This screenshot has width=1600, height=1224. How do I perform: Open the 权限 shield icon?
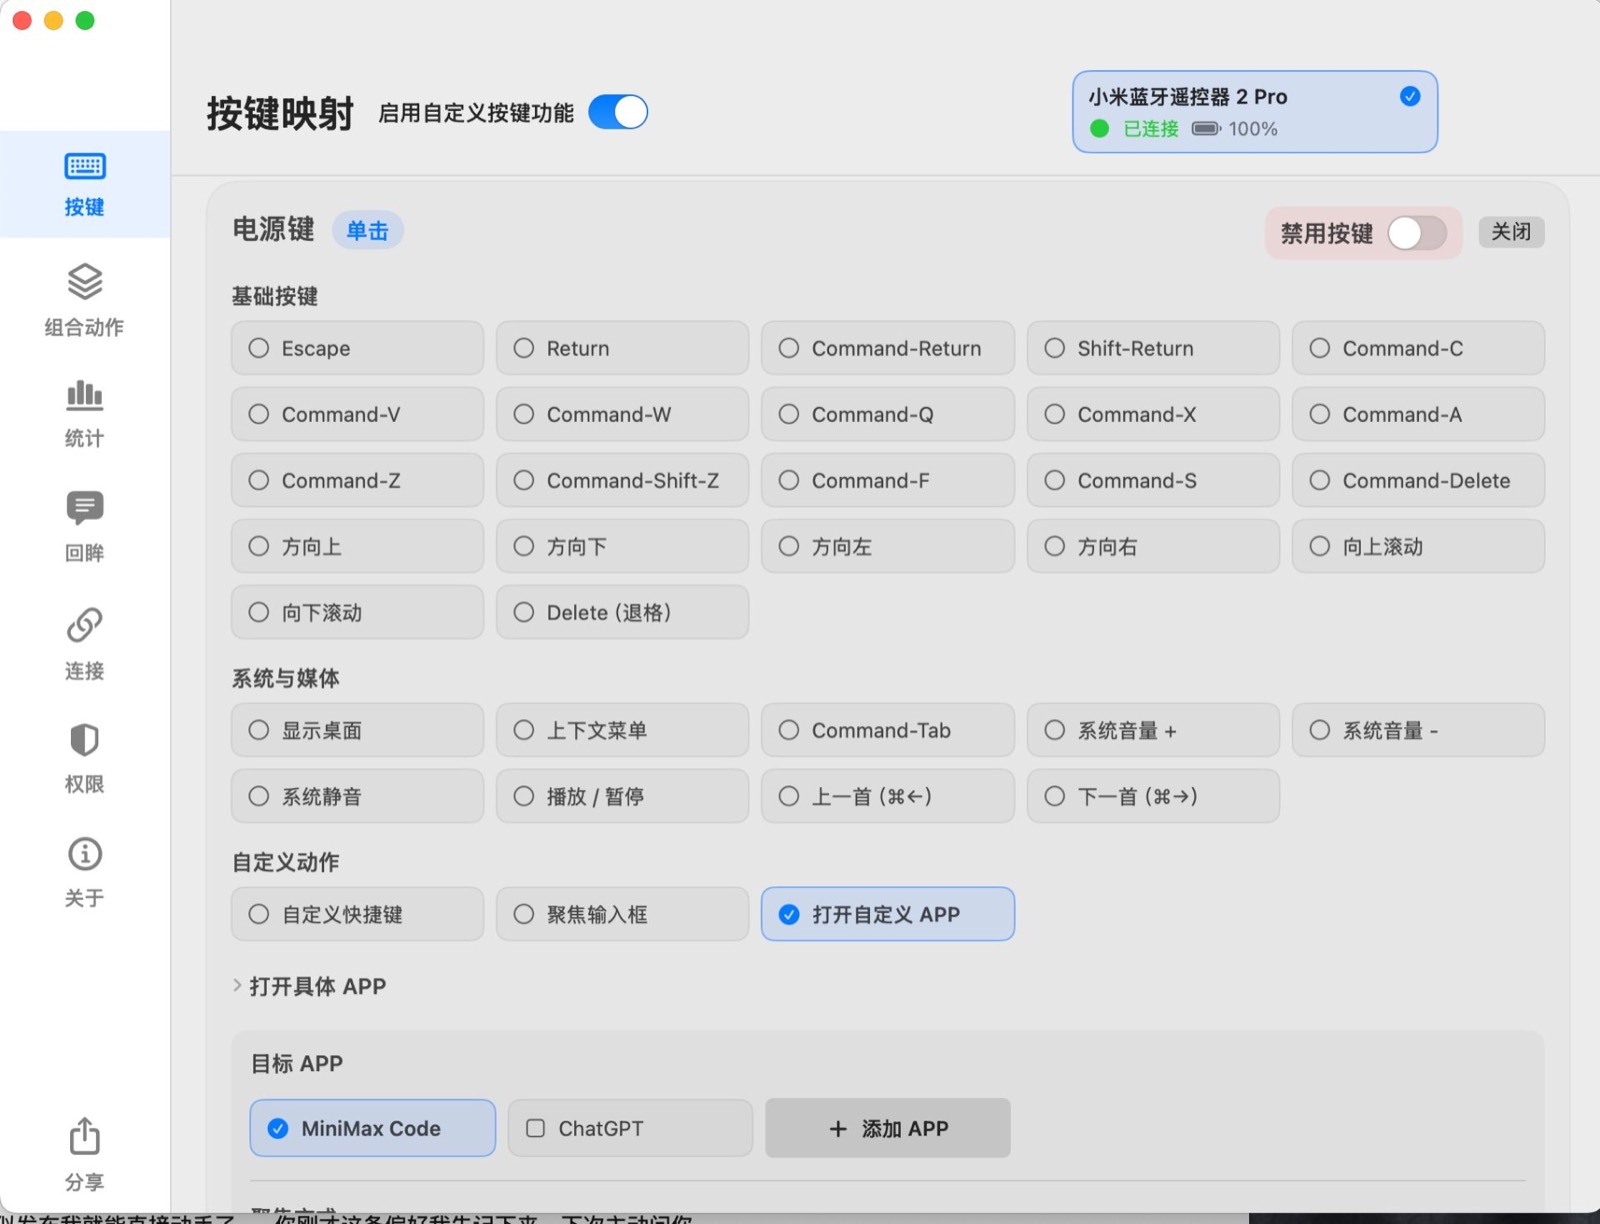click(85, 740)
